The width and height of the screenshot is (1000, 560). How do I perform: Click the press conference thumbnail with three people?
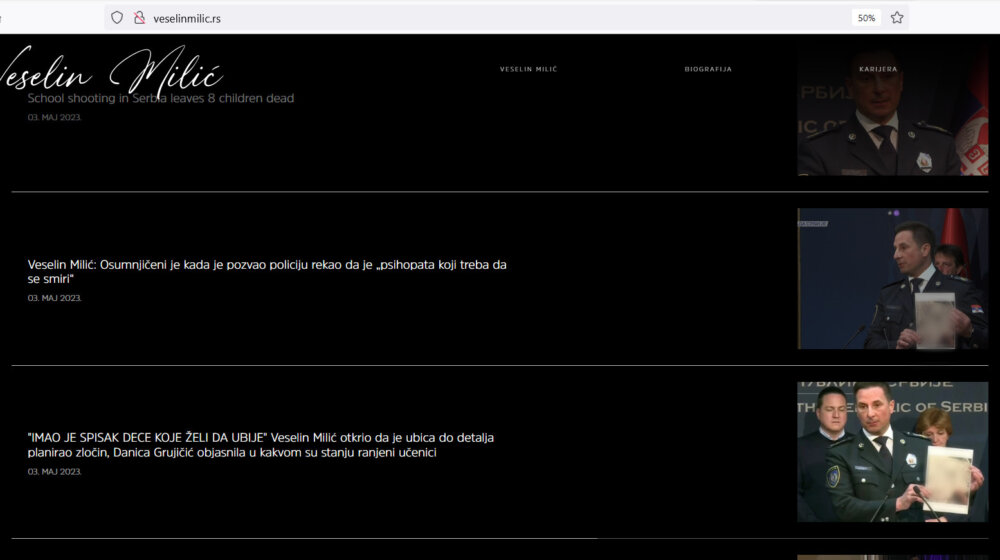892,451
